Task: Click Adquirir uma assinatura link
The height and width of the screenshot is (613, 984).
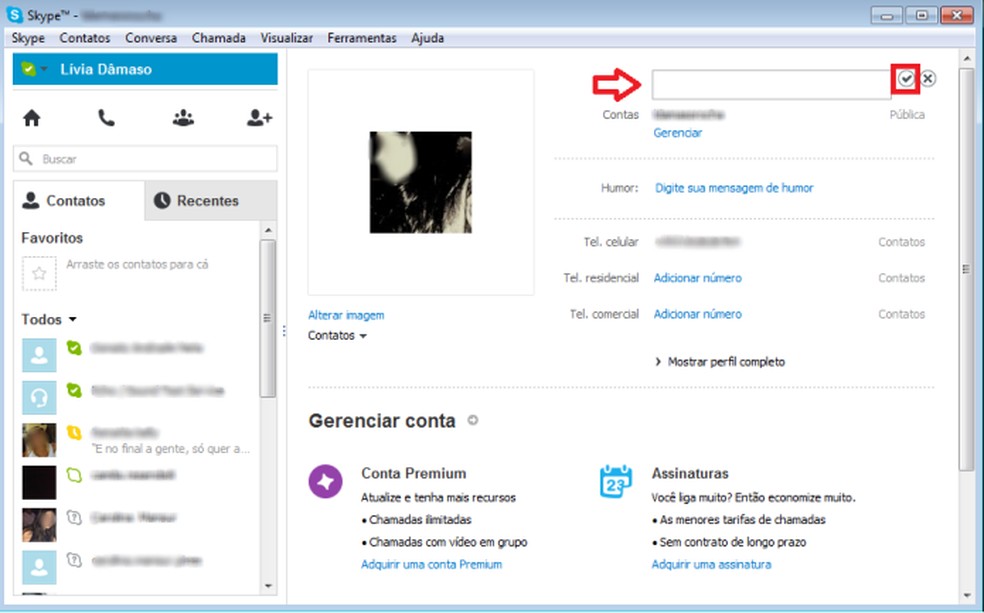Action: (711, 564)
